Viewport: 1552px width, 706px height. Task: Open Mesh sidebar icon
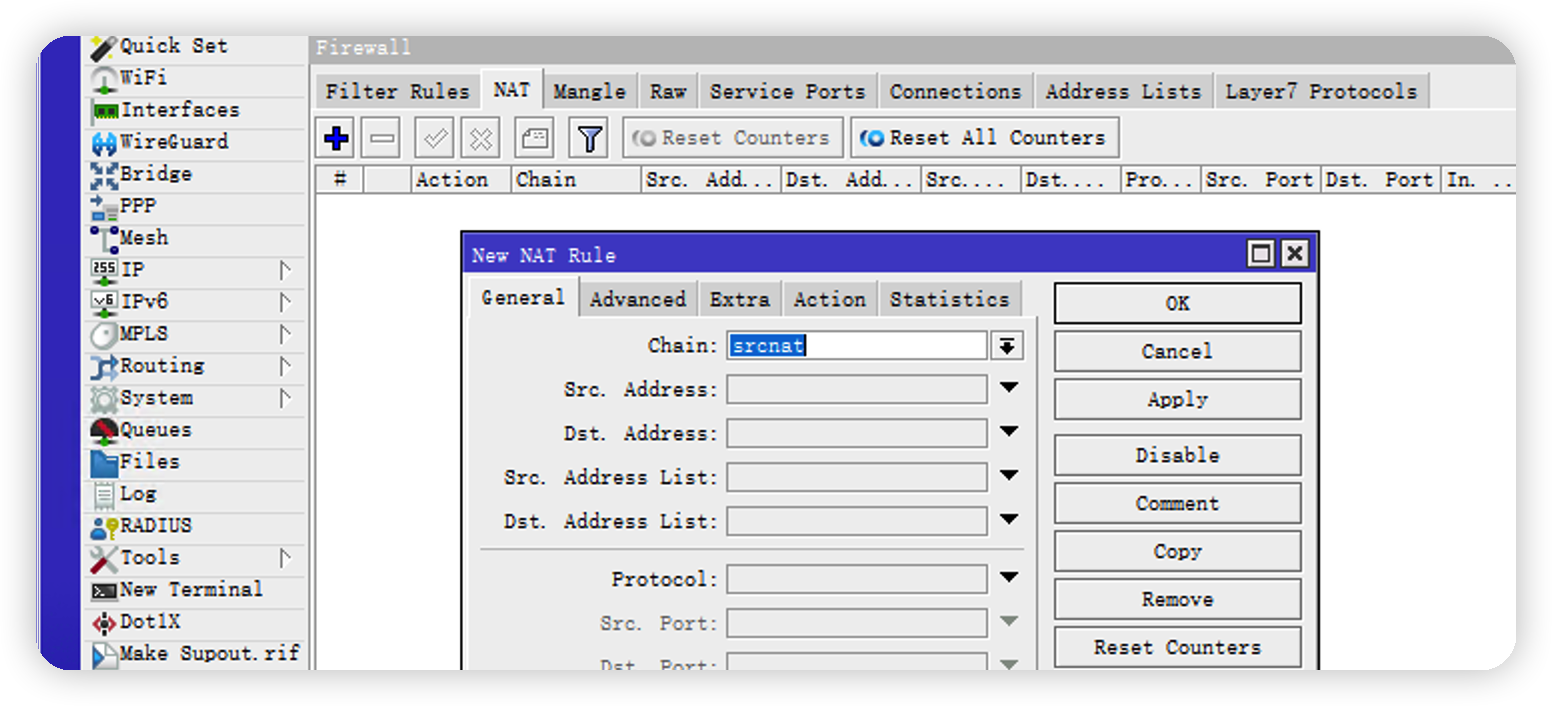[104, 239]
